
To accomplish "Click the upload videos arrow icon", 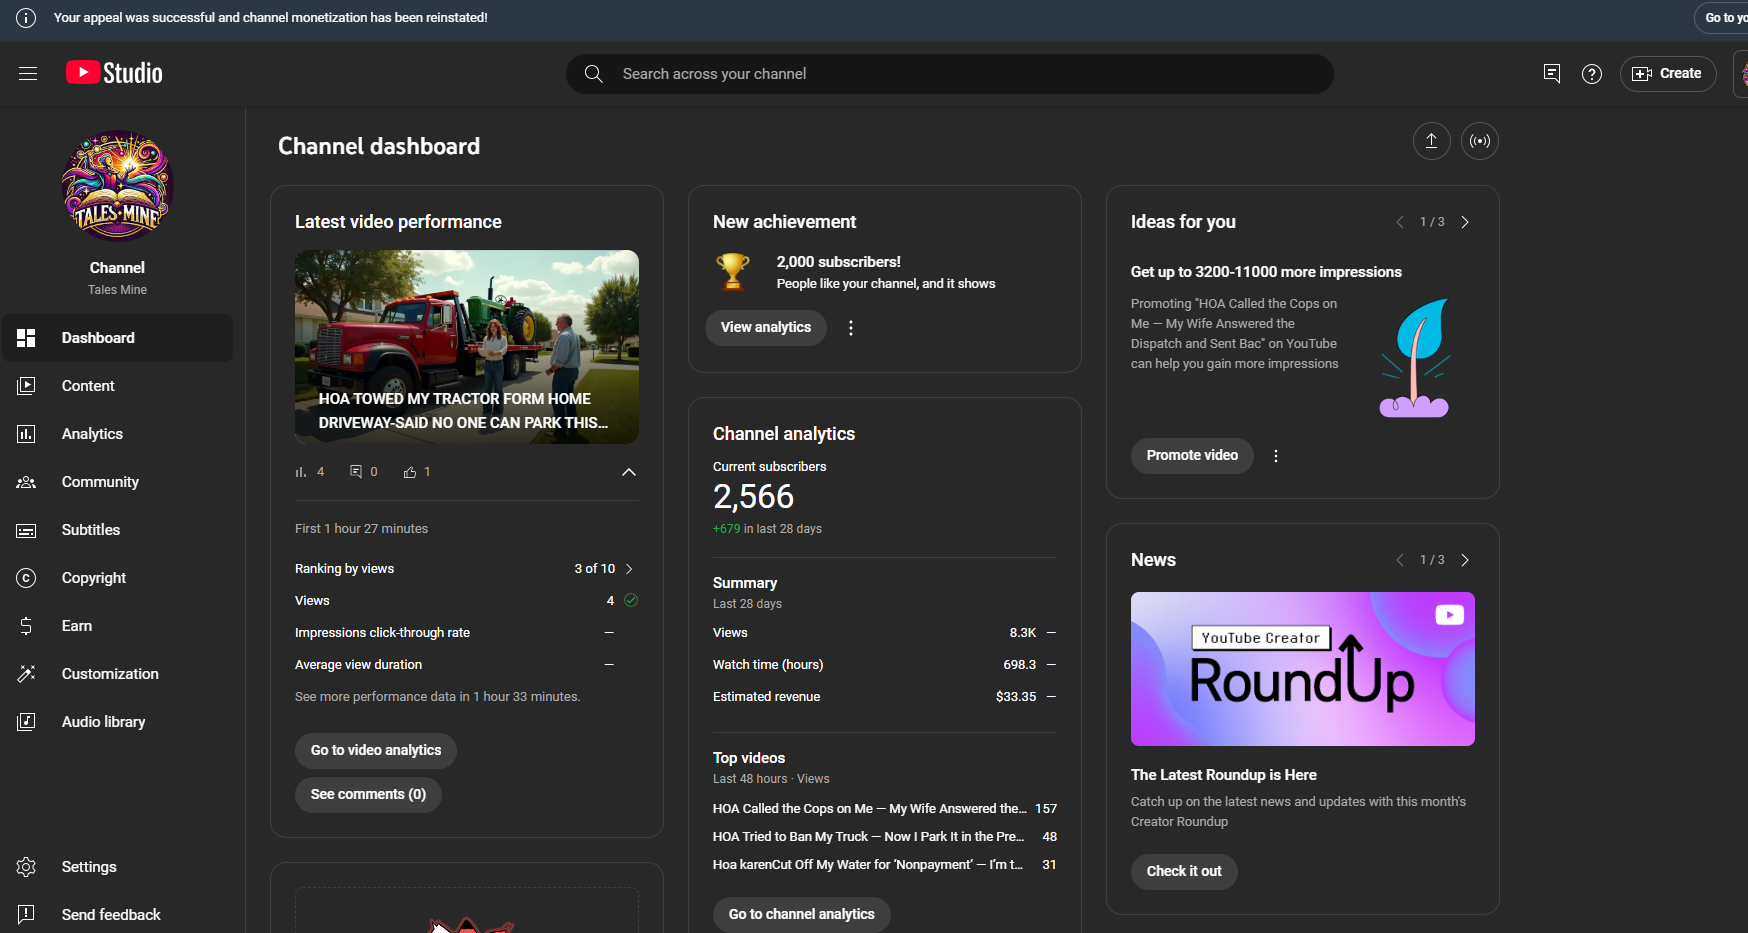I will click(x=1432, y=141).
